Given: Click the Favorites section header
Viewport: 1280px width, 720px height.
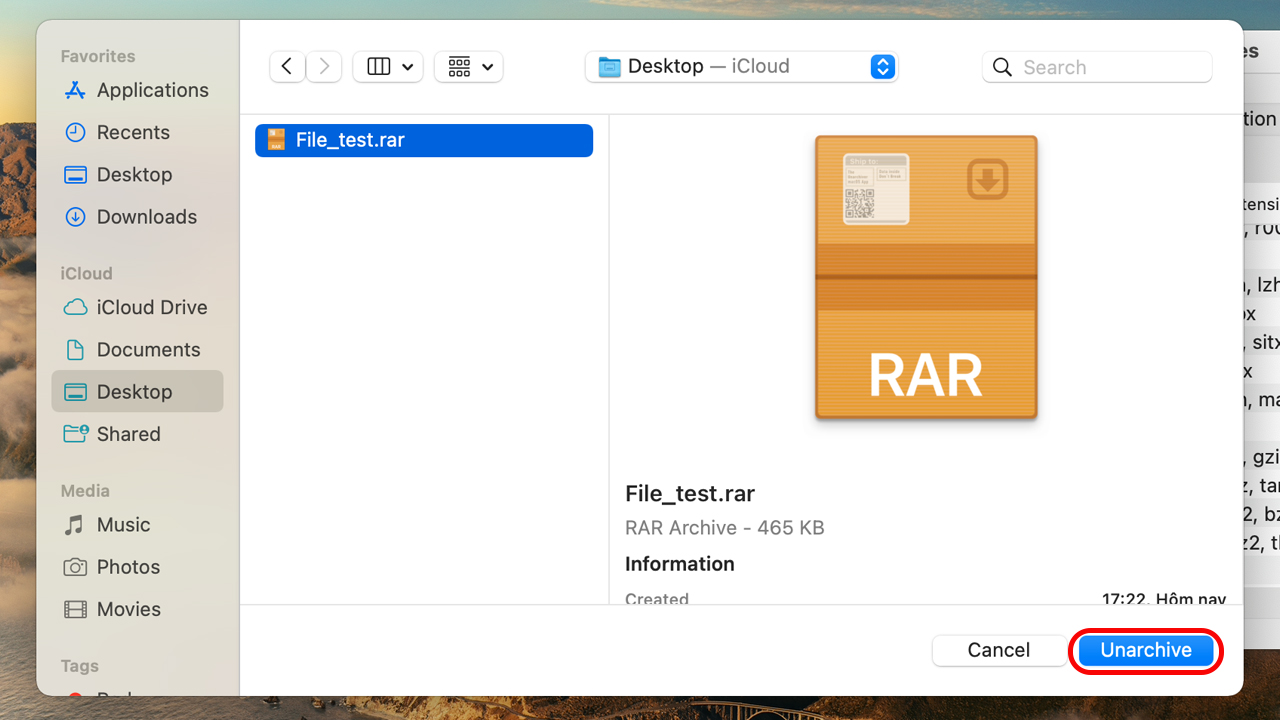Looking at the screenshot, I should coord(98,56).
